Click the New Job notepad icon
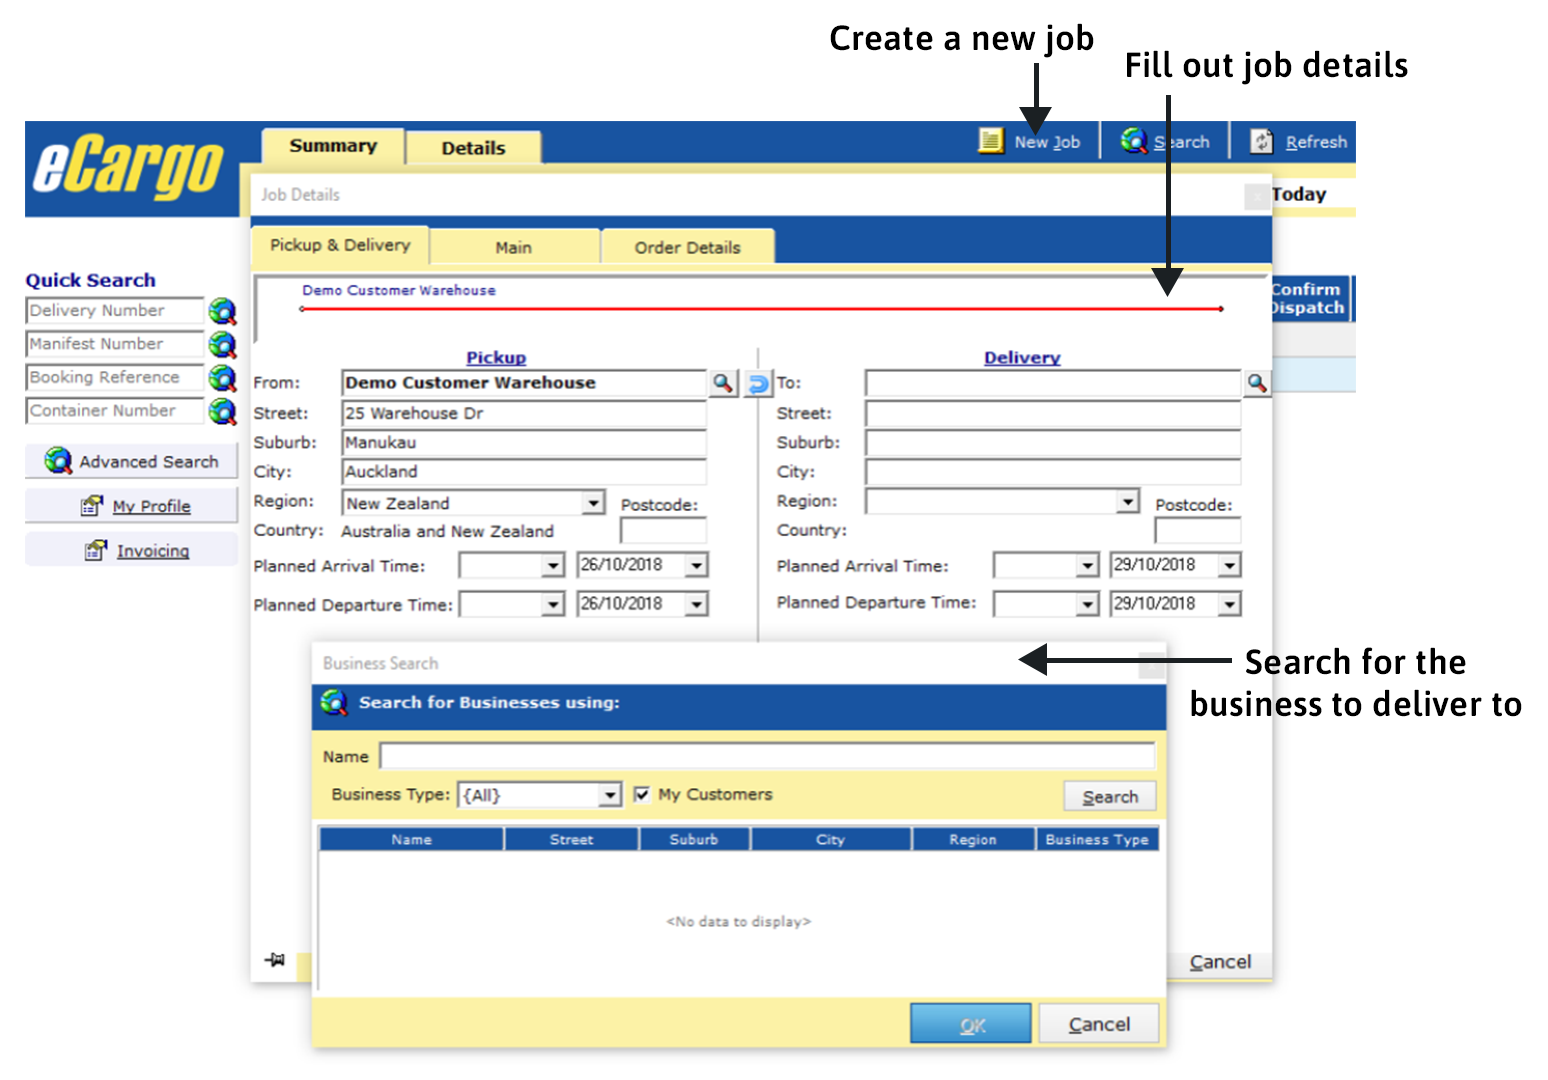The image size is (1548, 1080). 990,141
